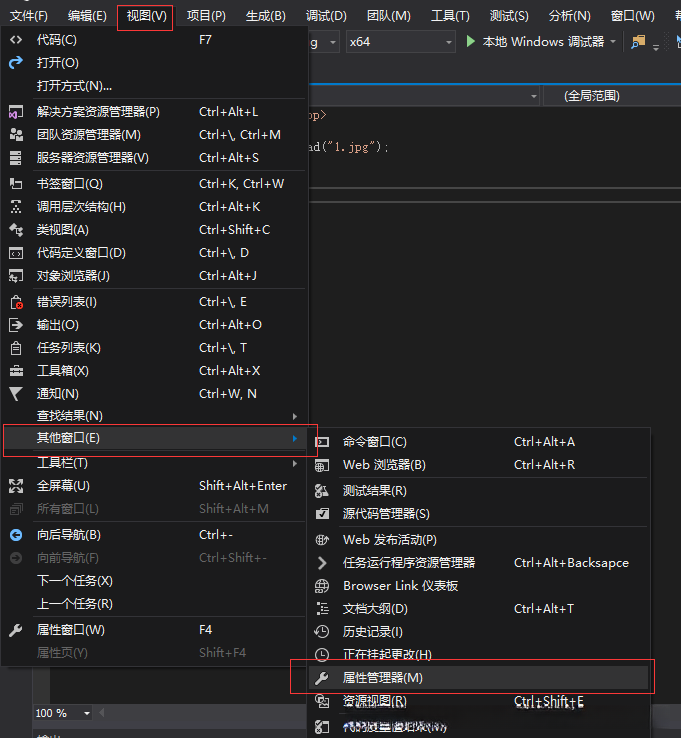Click the Browser Link Dashboard globe icon

322,586
